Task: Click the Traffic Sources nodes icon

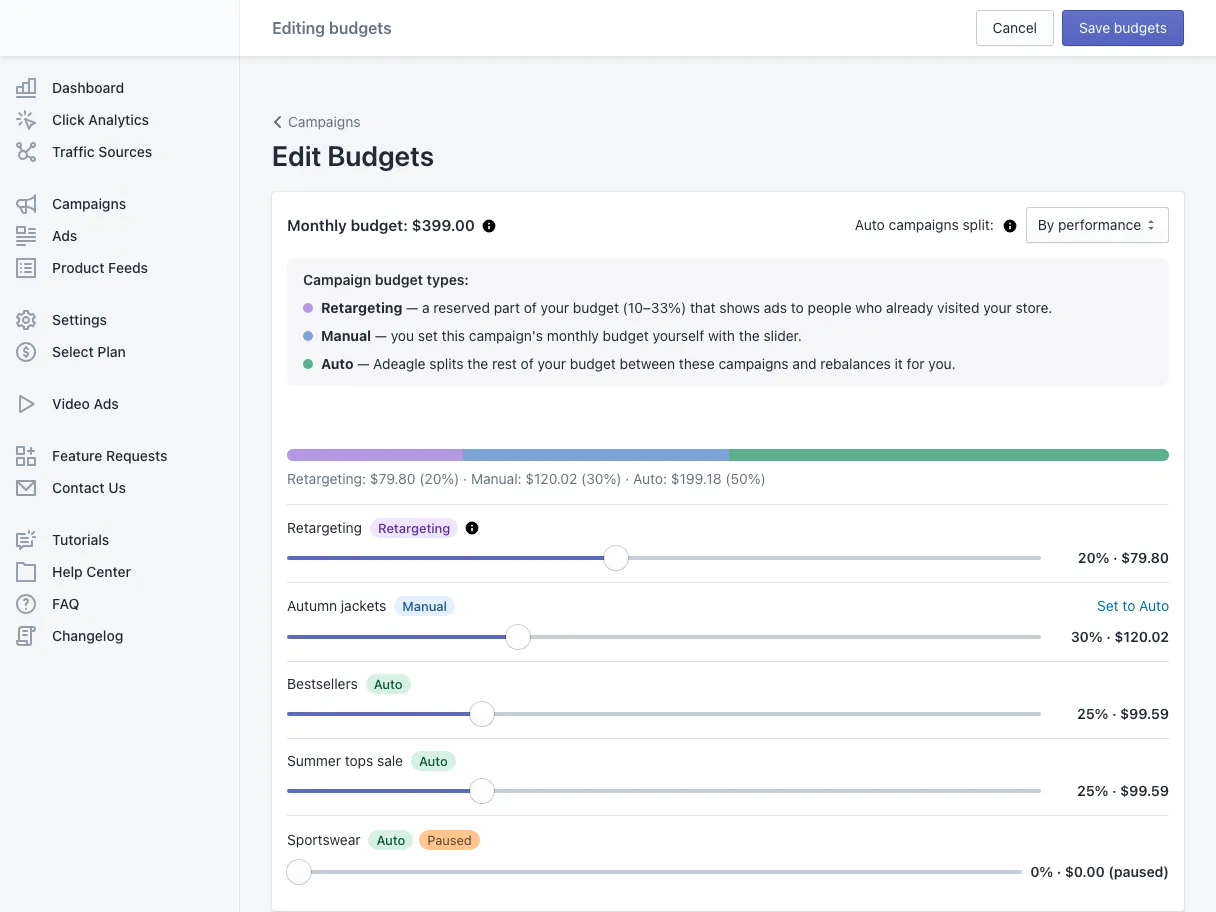Action: tap(26, 152)
